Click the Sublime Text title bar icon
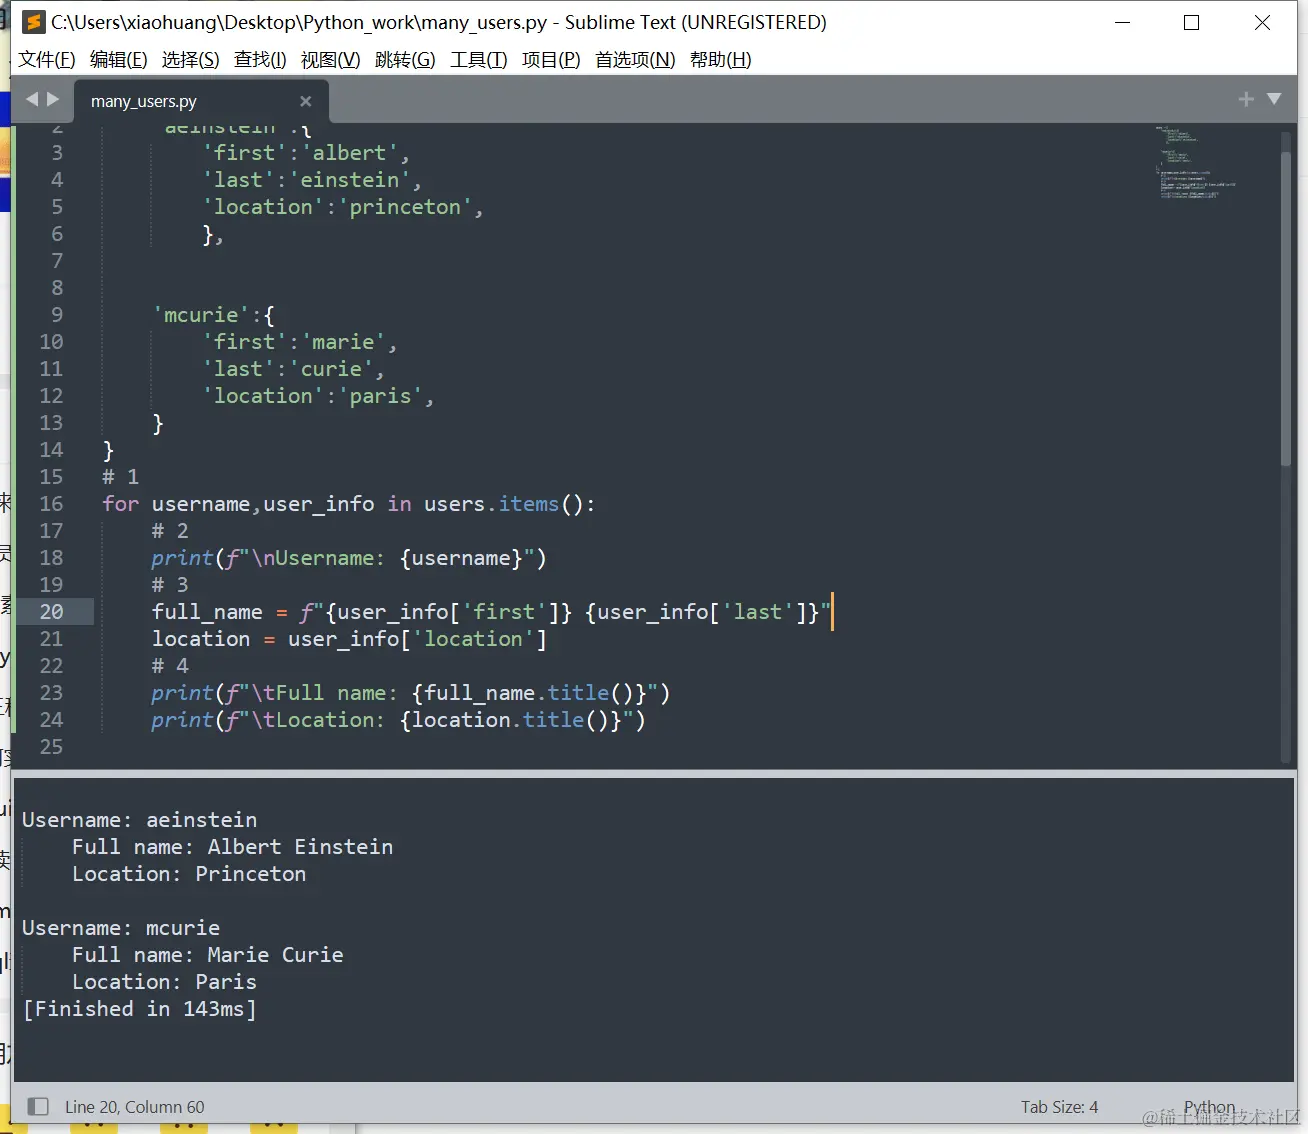This screenshot has width=1308, height=1134. pos(34,22)
